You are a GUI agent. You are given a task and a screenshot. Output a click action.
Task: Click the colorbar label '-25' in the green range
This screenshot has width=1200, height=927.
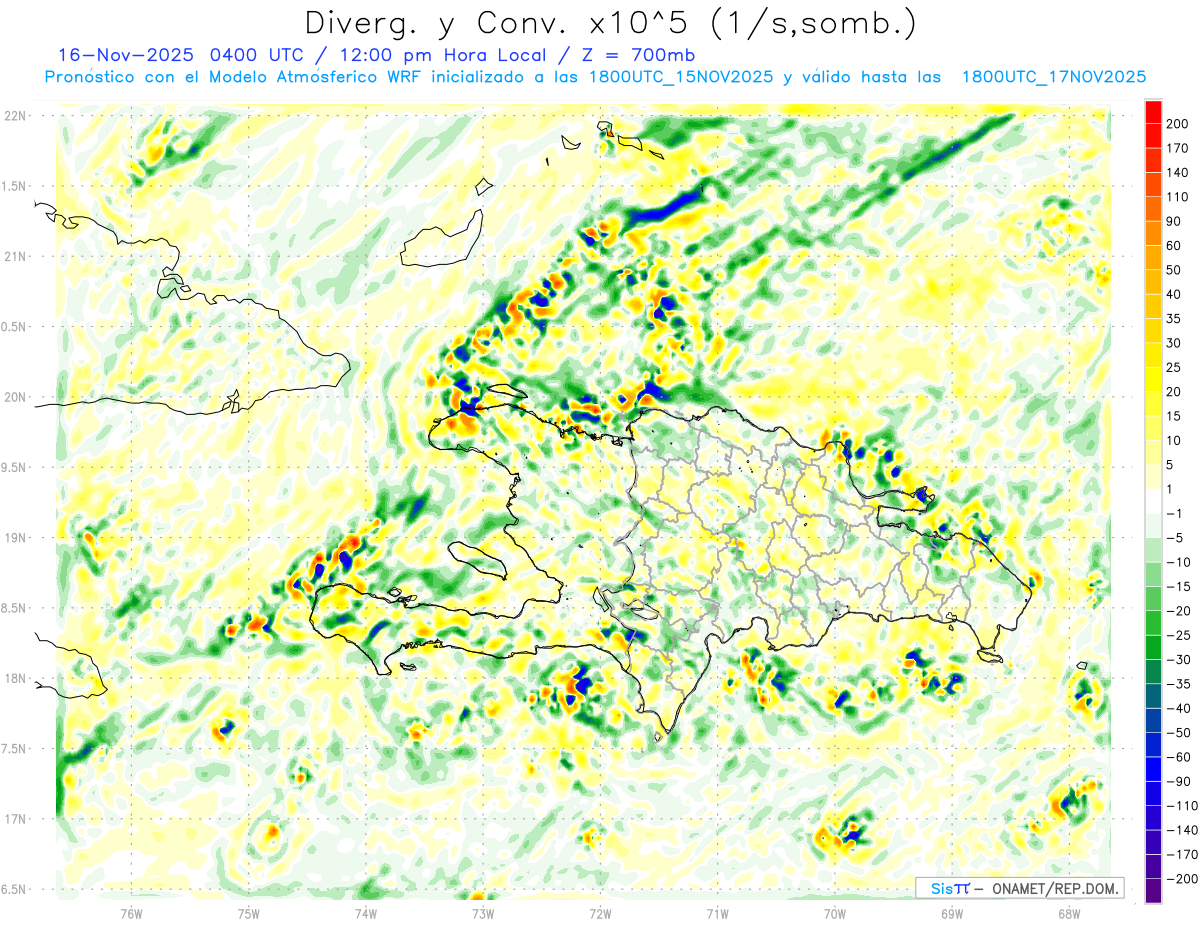[1178, 635]
